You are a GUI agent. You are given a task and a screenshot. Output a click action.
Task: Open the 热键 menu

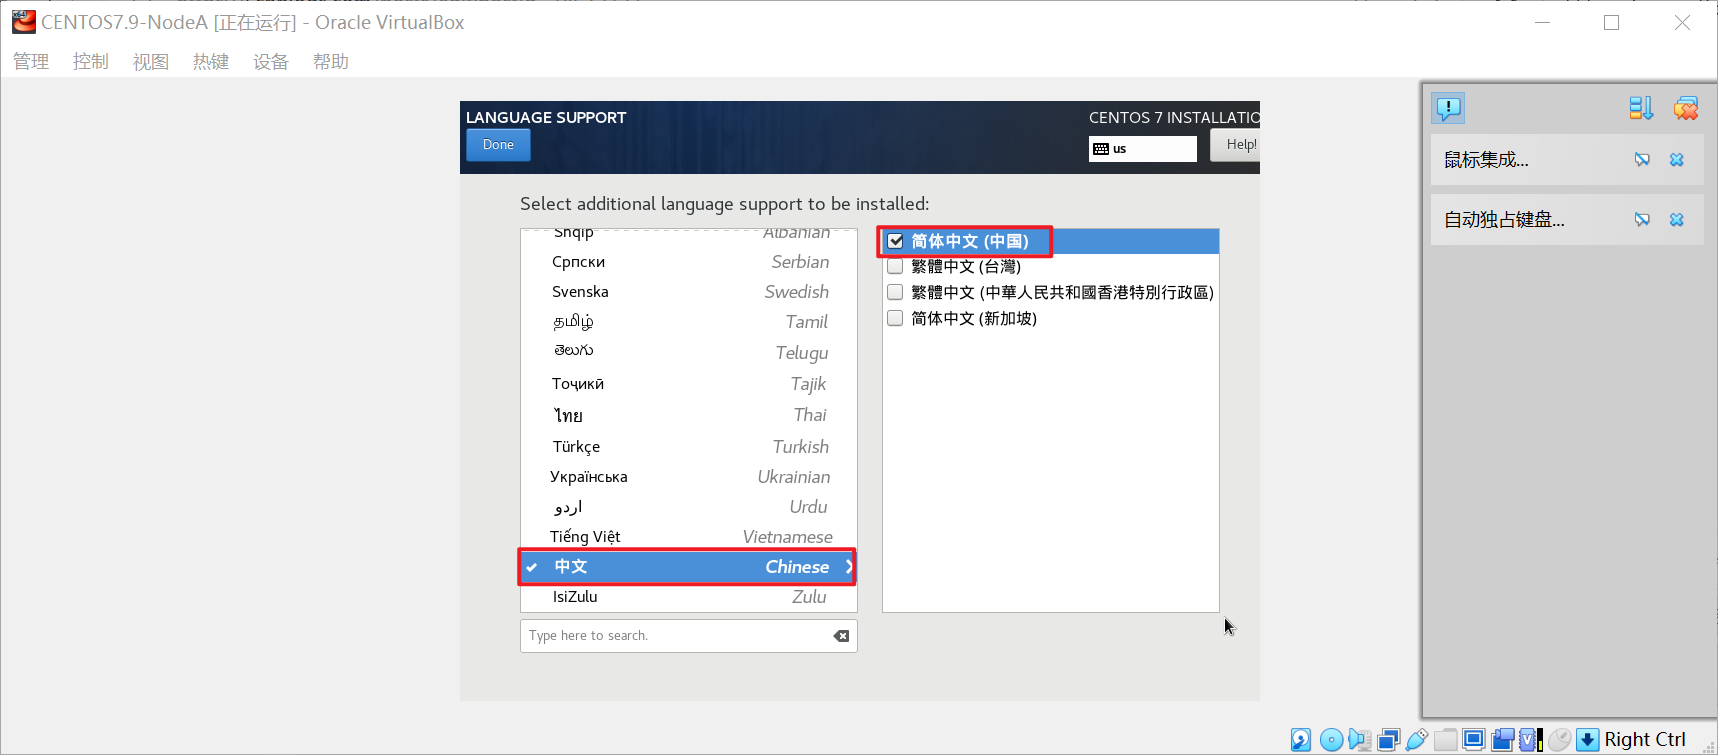pos(211,62)
